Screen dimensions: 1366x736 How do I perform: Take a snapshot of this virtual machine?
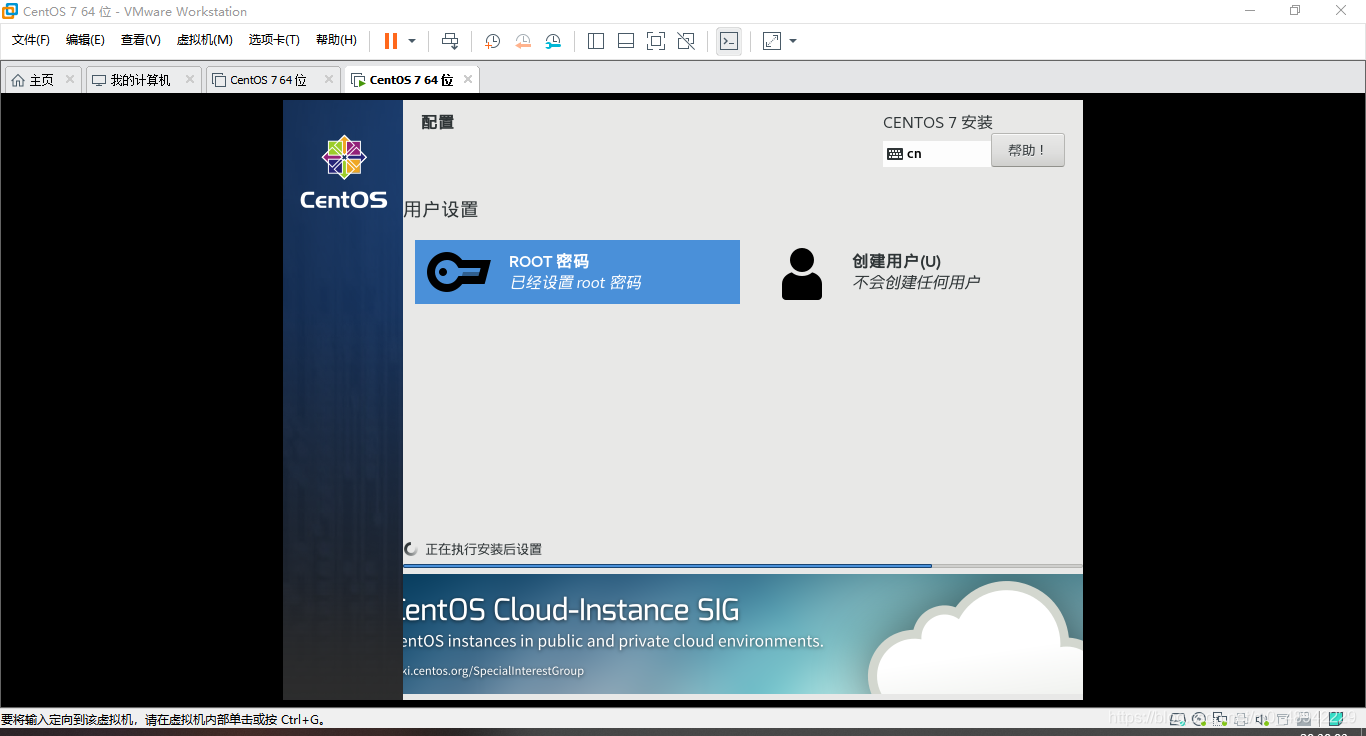pyautogui.click(x=493, y=41)
